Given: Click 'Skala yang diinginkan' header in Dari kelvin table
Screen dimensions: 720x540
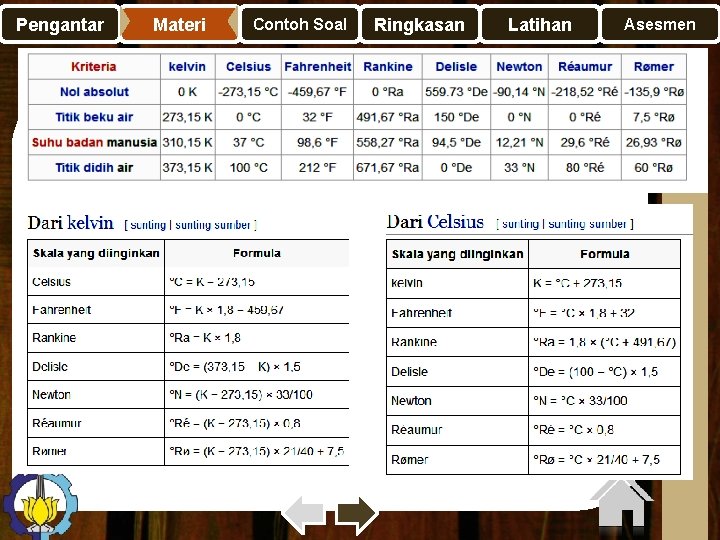Looking at the screenshot, I should (x=96, y=253).
